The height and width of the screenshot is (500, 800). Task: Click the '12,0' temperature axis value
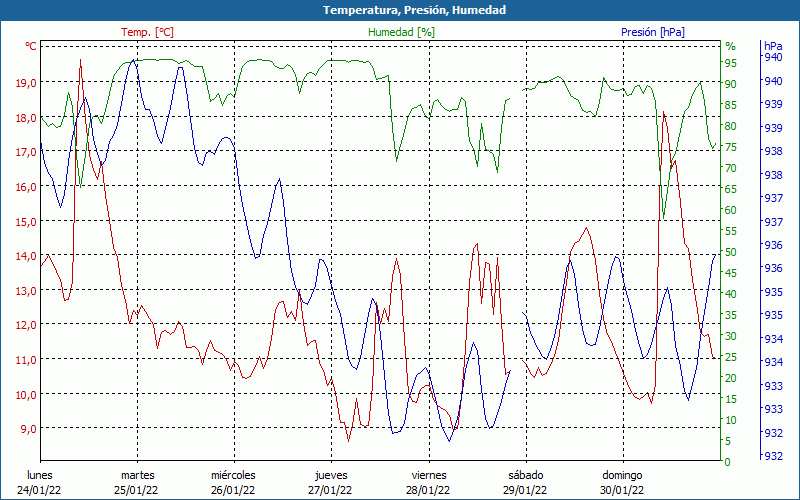(x=27, y=325)
